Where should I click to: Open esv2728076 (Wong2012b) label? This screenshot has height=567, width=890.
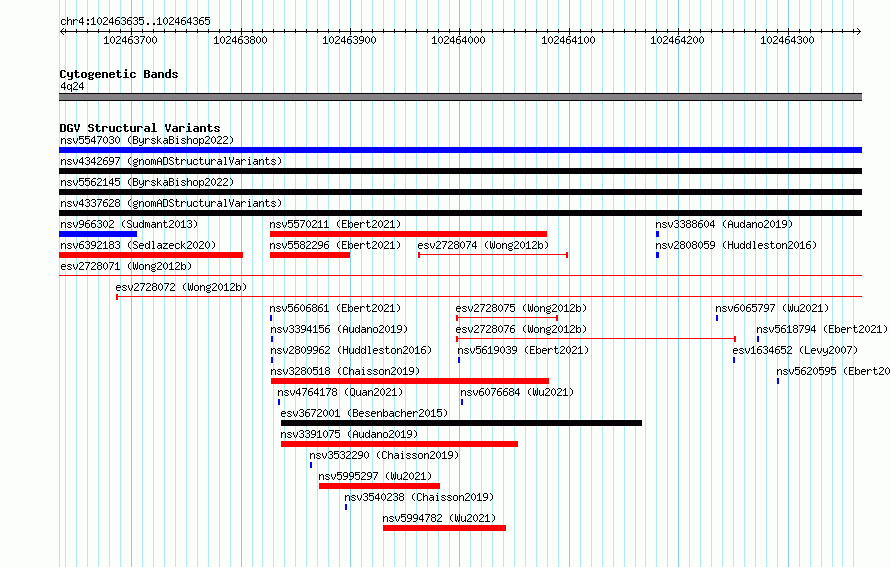coord(521,329)
